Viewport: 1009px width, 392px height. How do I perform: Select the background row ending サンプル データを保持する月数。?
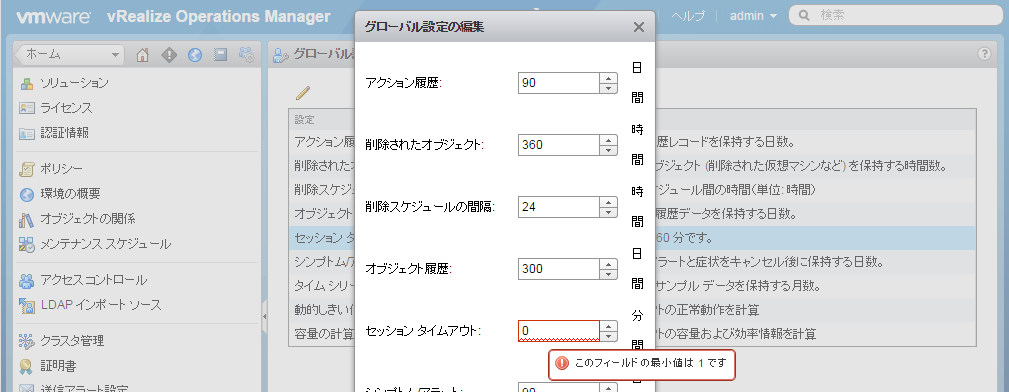tap(632, 286)
